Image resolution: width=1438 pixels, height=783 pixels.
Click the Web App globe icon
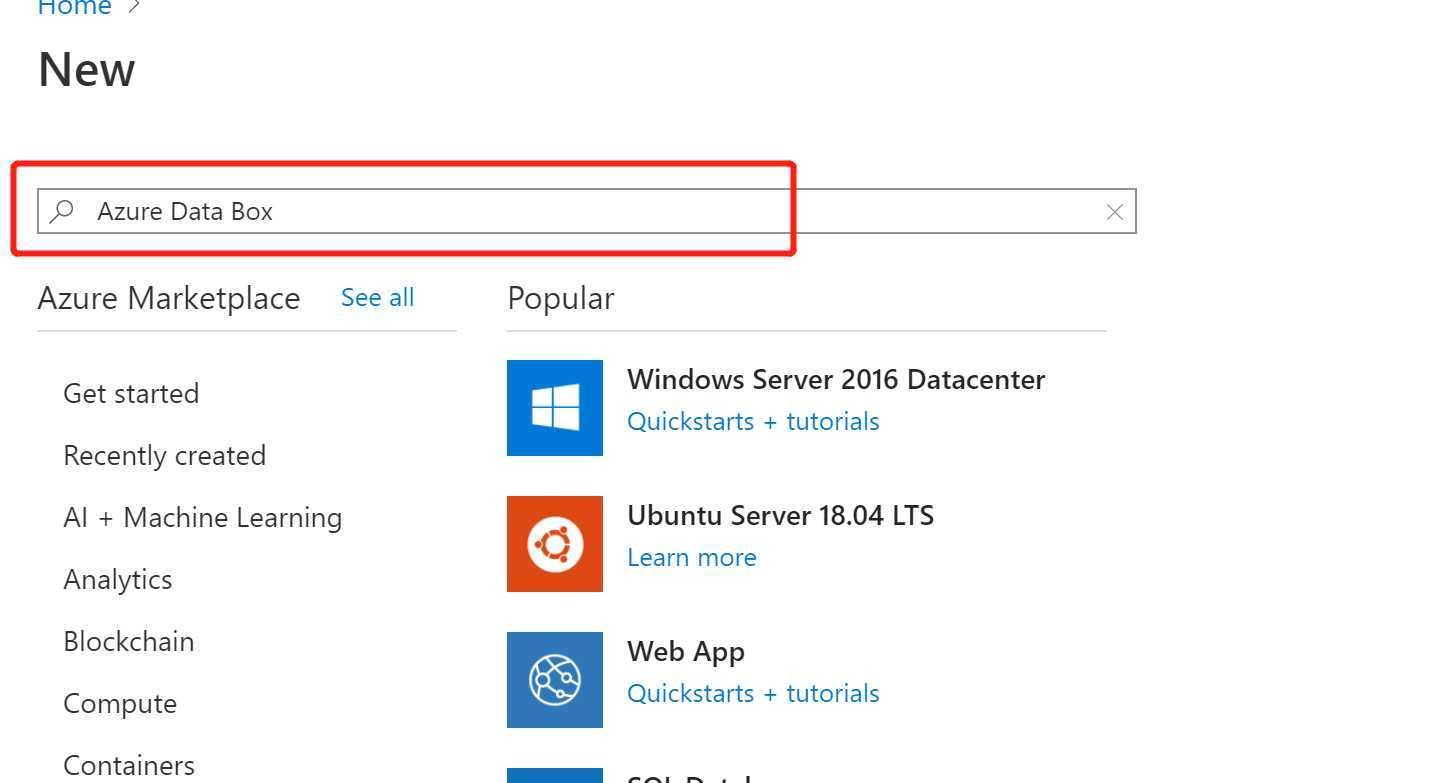point(555,680)
